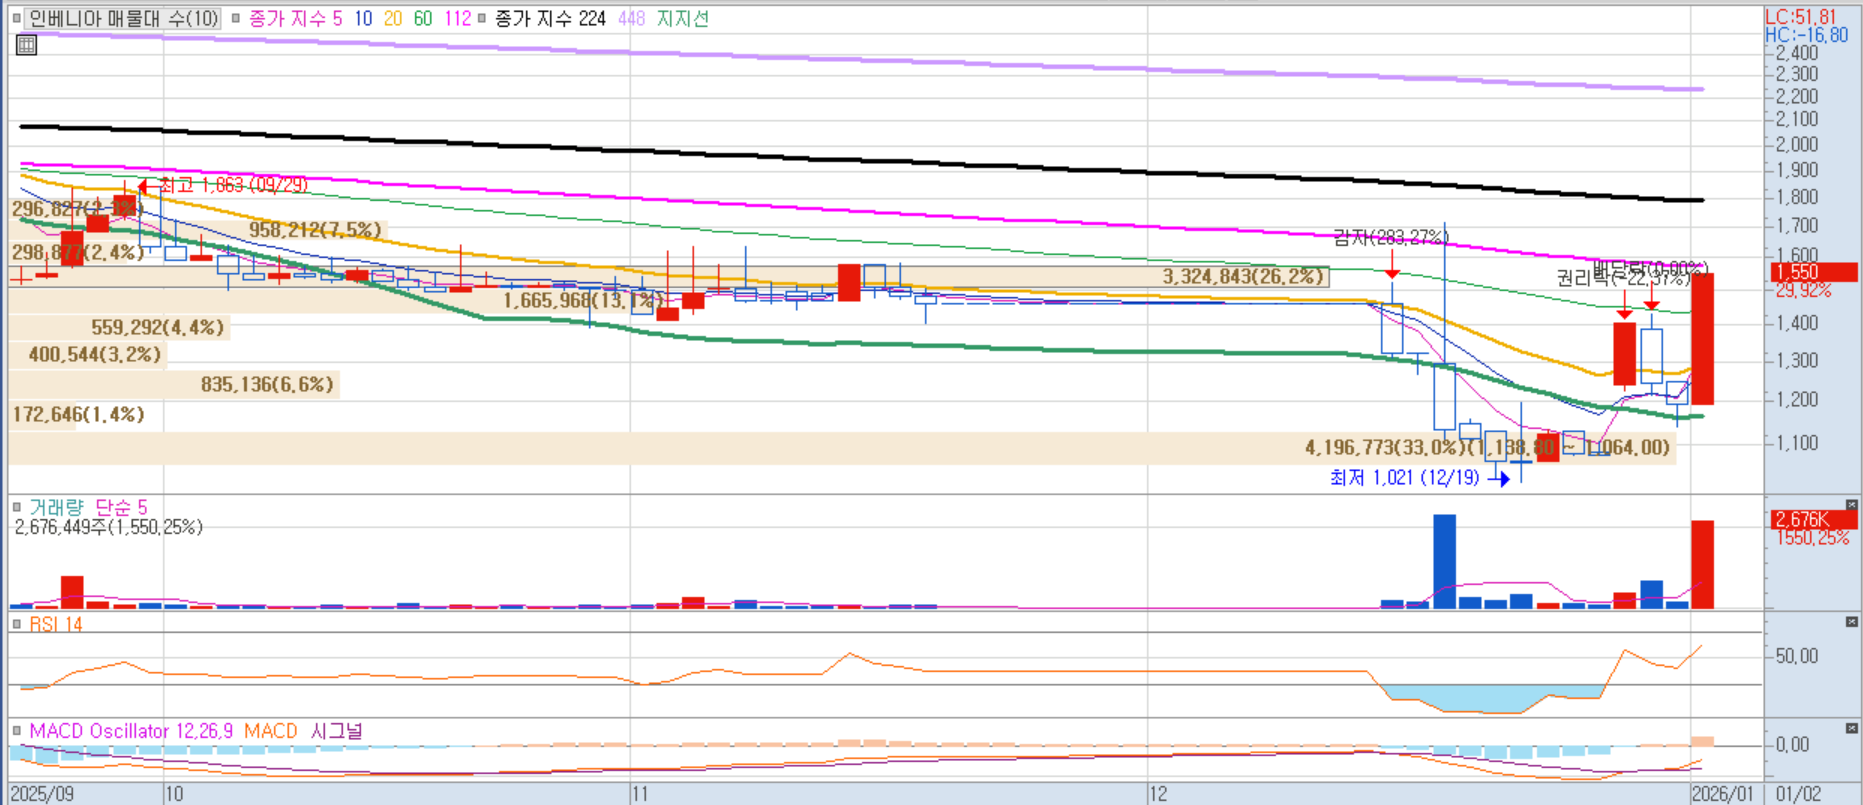Click the 01/02 date label
The image size is (1863, 805).
pos(1798,794)
